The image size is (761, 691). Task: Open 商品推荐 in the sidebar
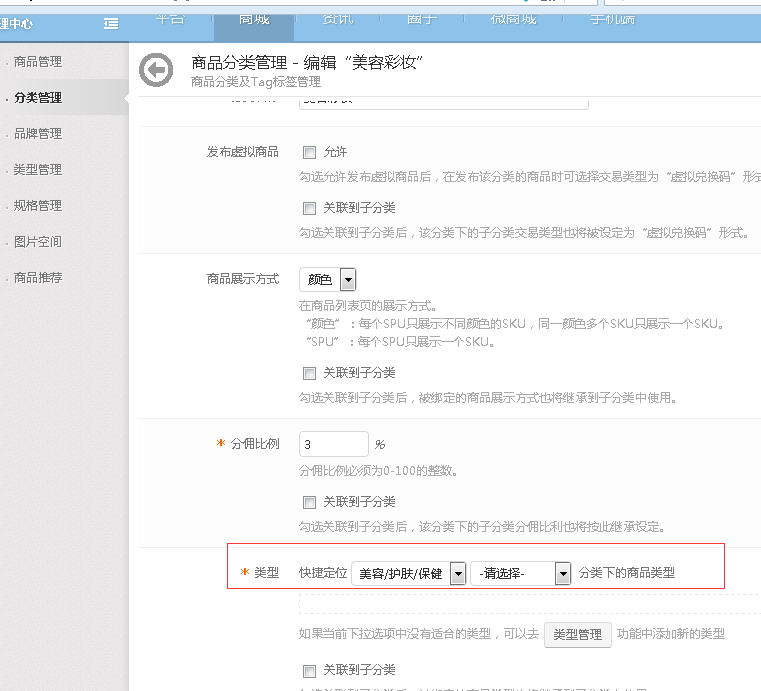(x=38, y=278)
